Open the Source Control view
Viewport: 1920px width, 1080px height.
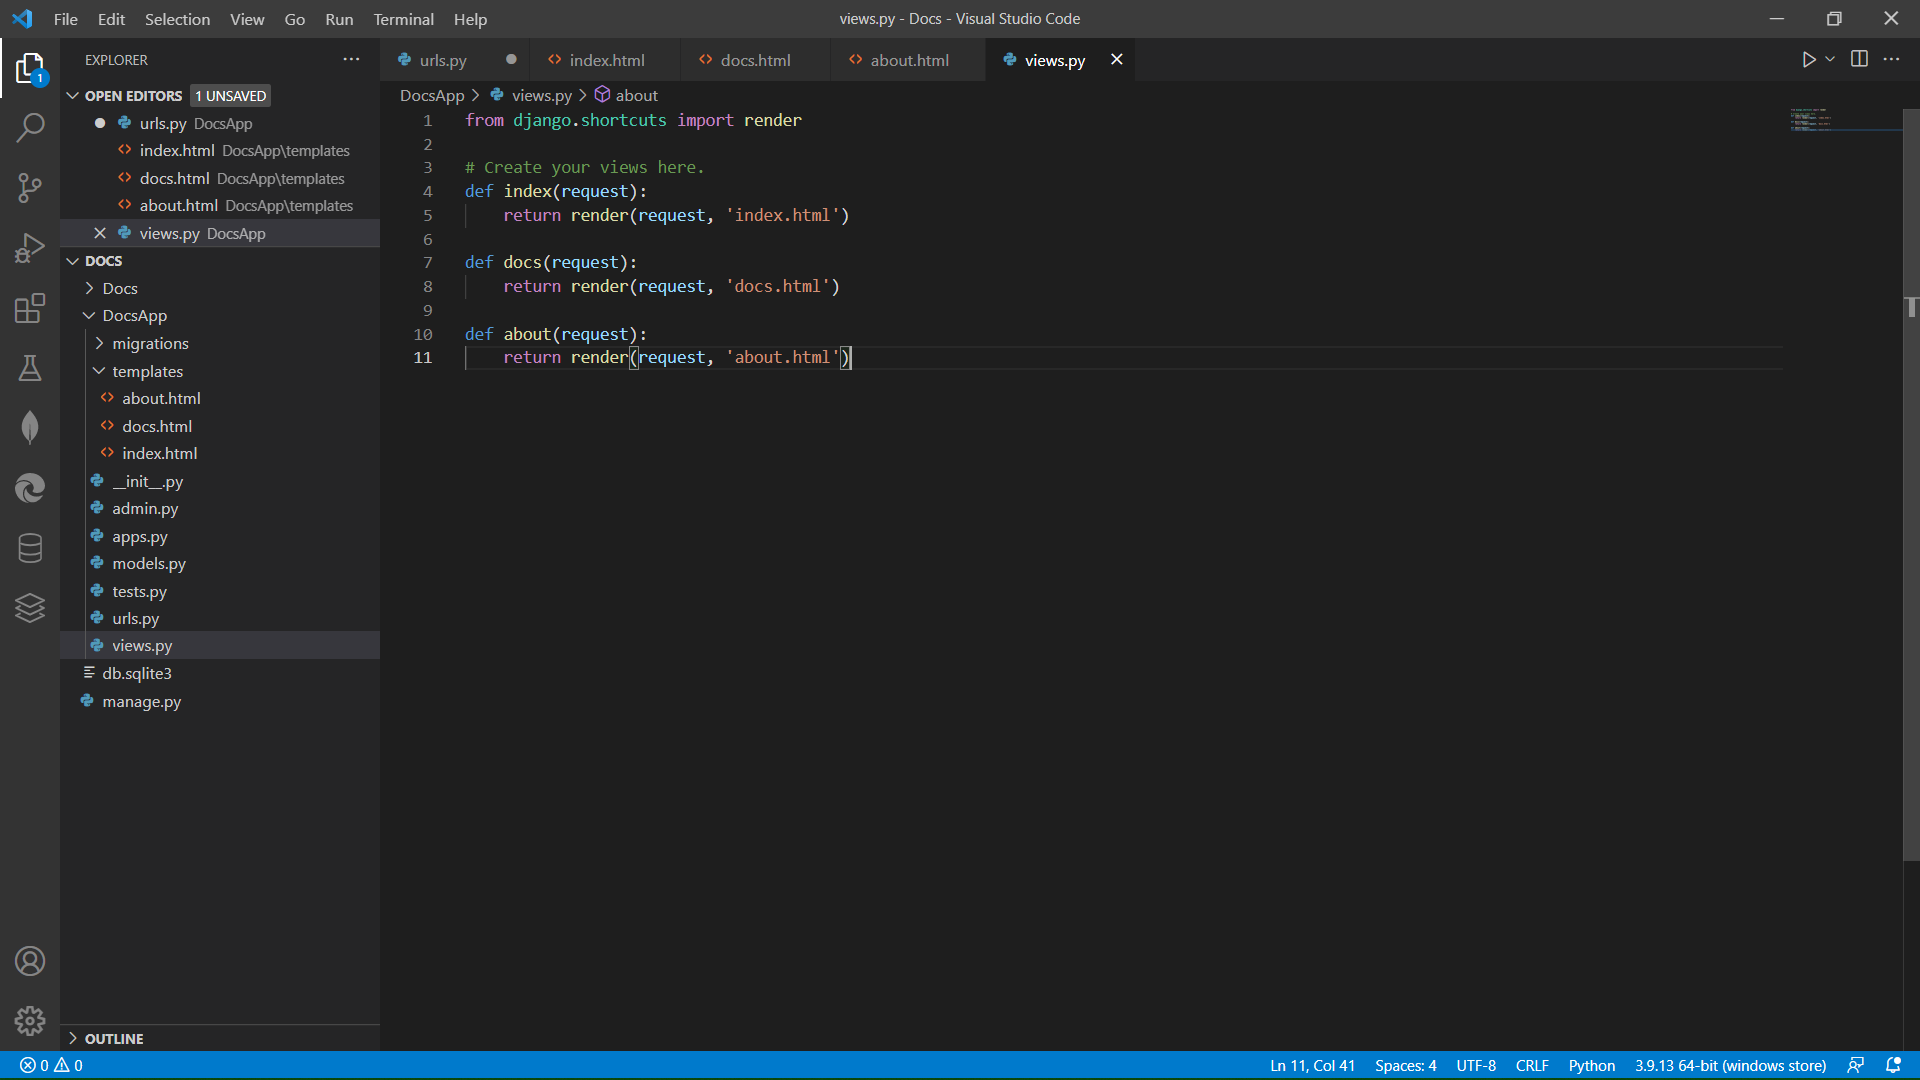coord(30,188)
